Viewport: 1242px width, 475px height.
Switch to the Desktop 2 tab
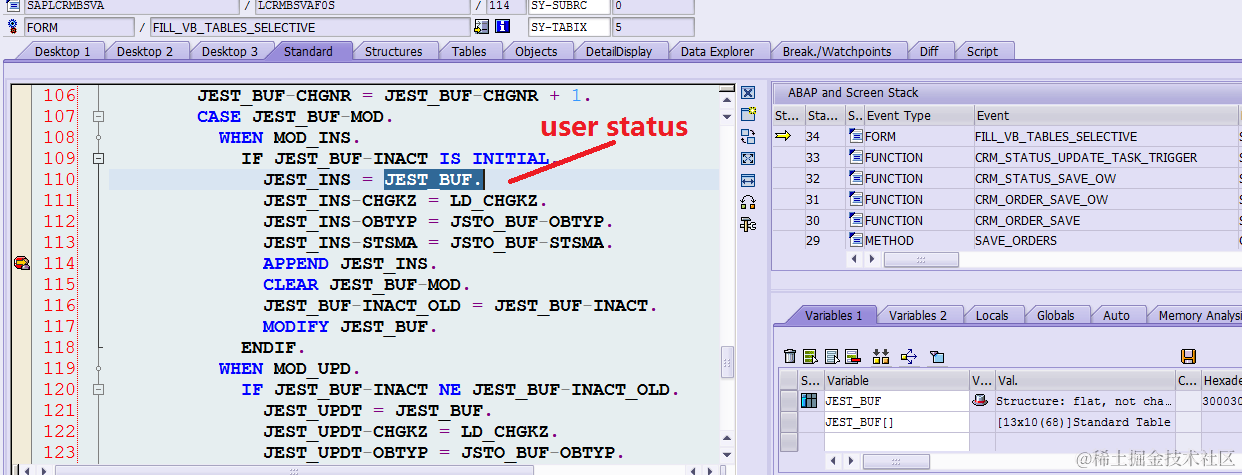(145, 51)
